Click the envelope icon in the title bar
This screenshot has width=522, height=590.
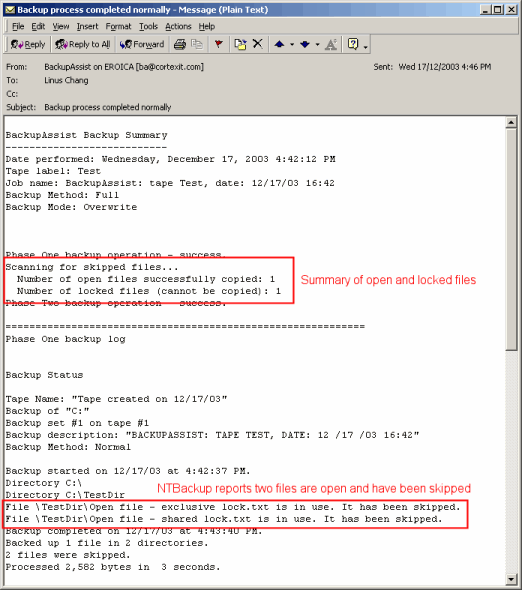10,10
